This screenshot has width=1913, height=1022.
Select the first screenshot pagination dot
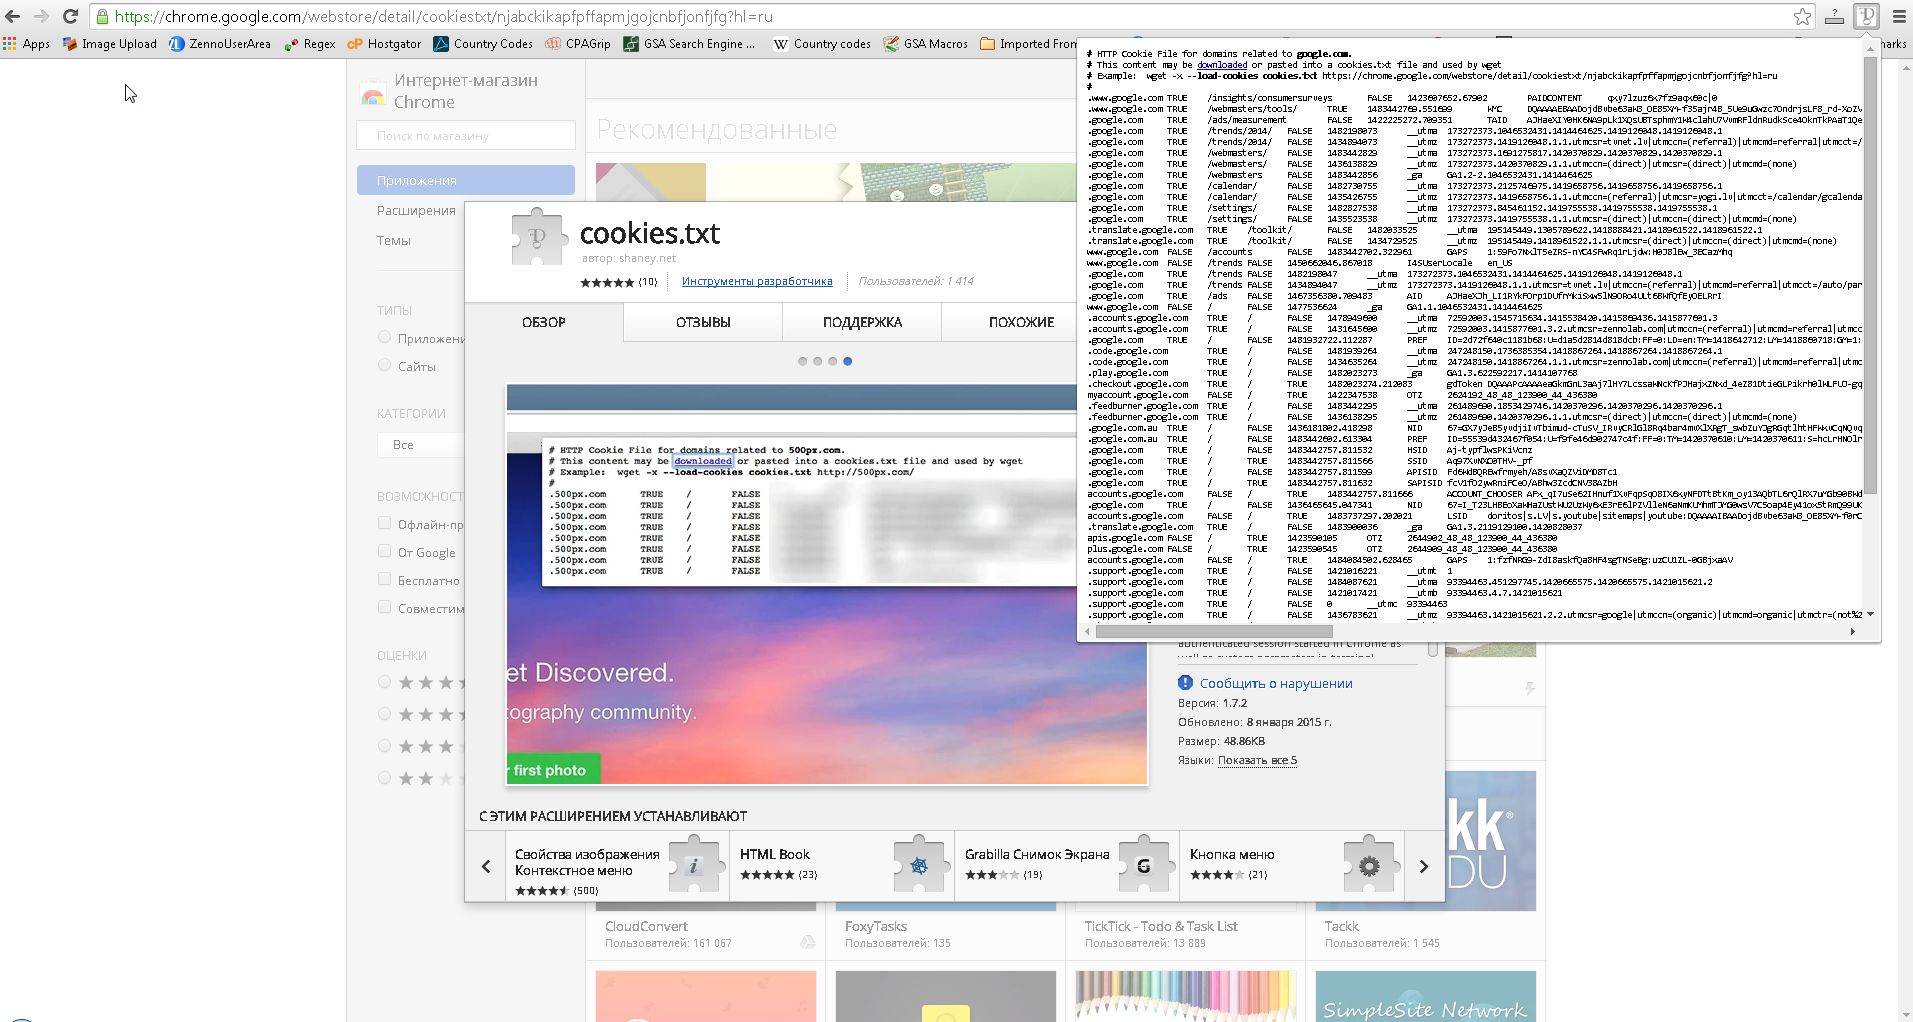click(x=803, y=361)
